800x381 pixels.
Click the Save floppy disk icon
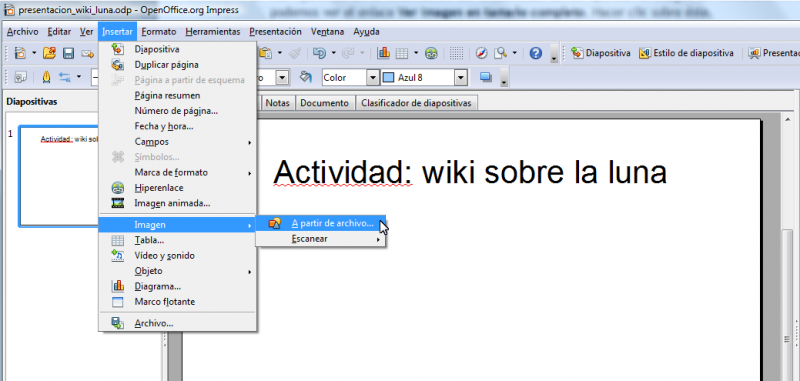coord(68,53)
